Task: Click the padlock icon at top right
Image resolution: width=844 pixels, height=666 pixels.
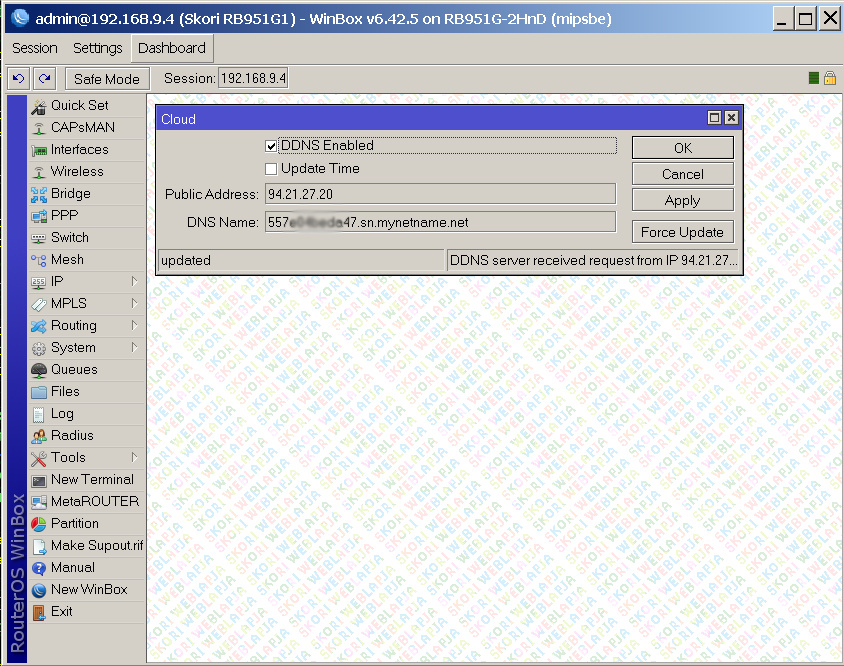Action: point(830,78)
